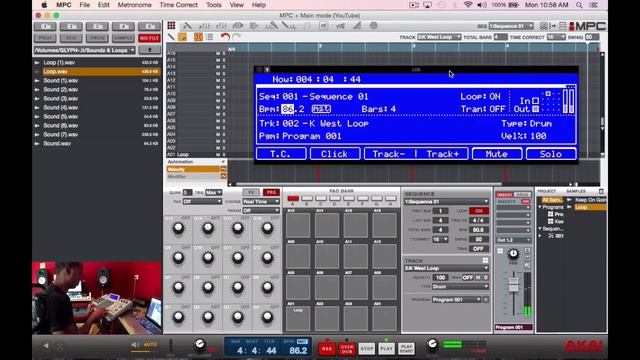
Task: Toggle AUTO audition in transport bar
Action: (150, 345)
